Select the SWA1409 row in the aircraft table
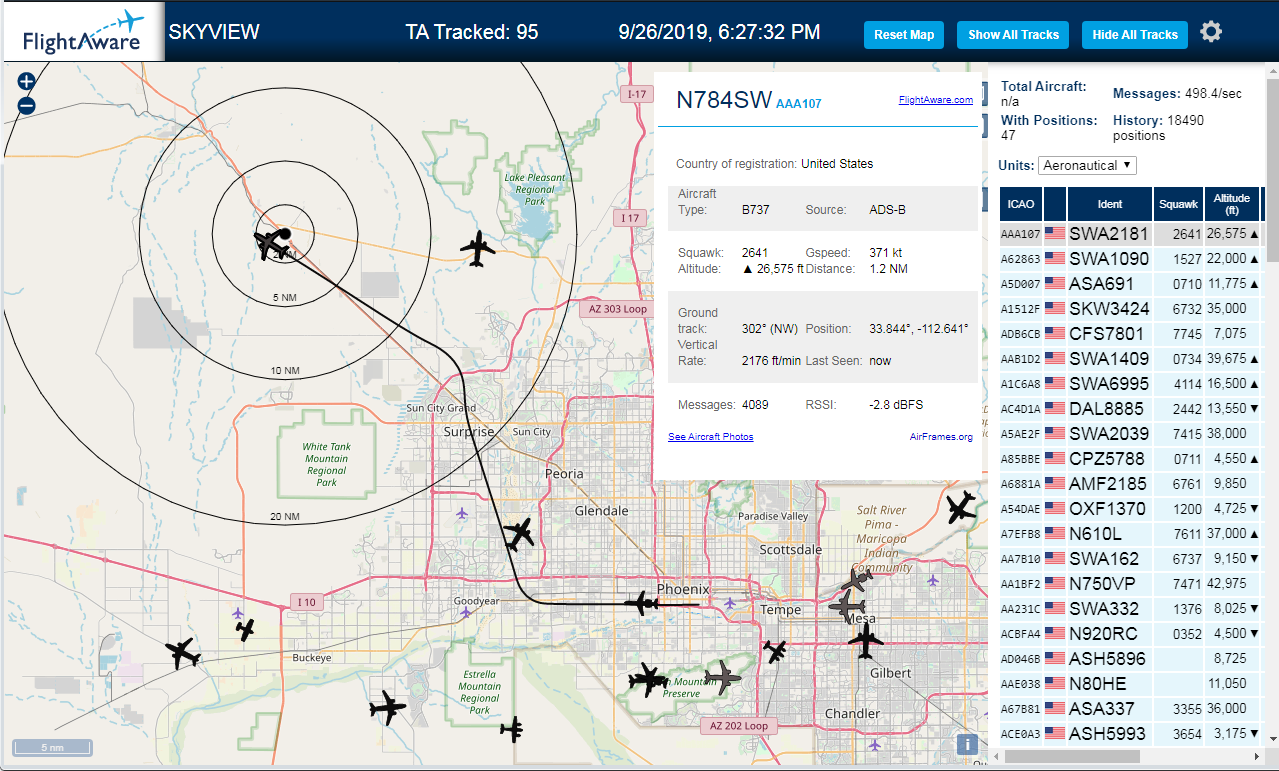This screenshot has height=771, width=1279. tap(1130, 359)
